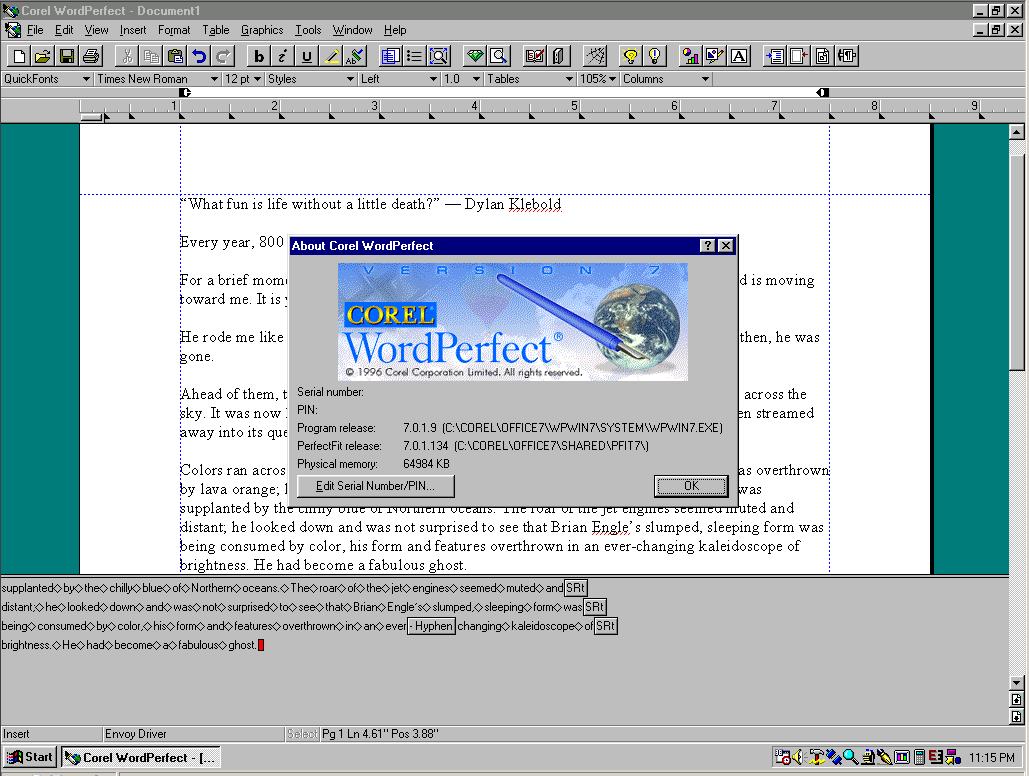Click Envoy Driver printer status field
The height and width of the screenshot is (776, 1029).
coord(194,734)
